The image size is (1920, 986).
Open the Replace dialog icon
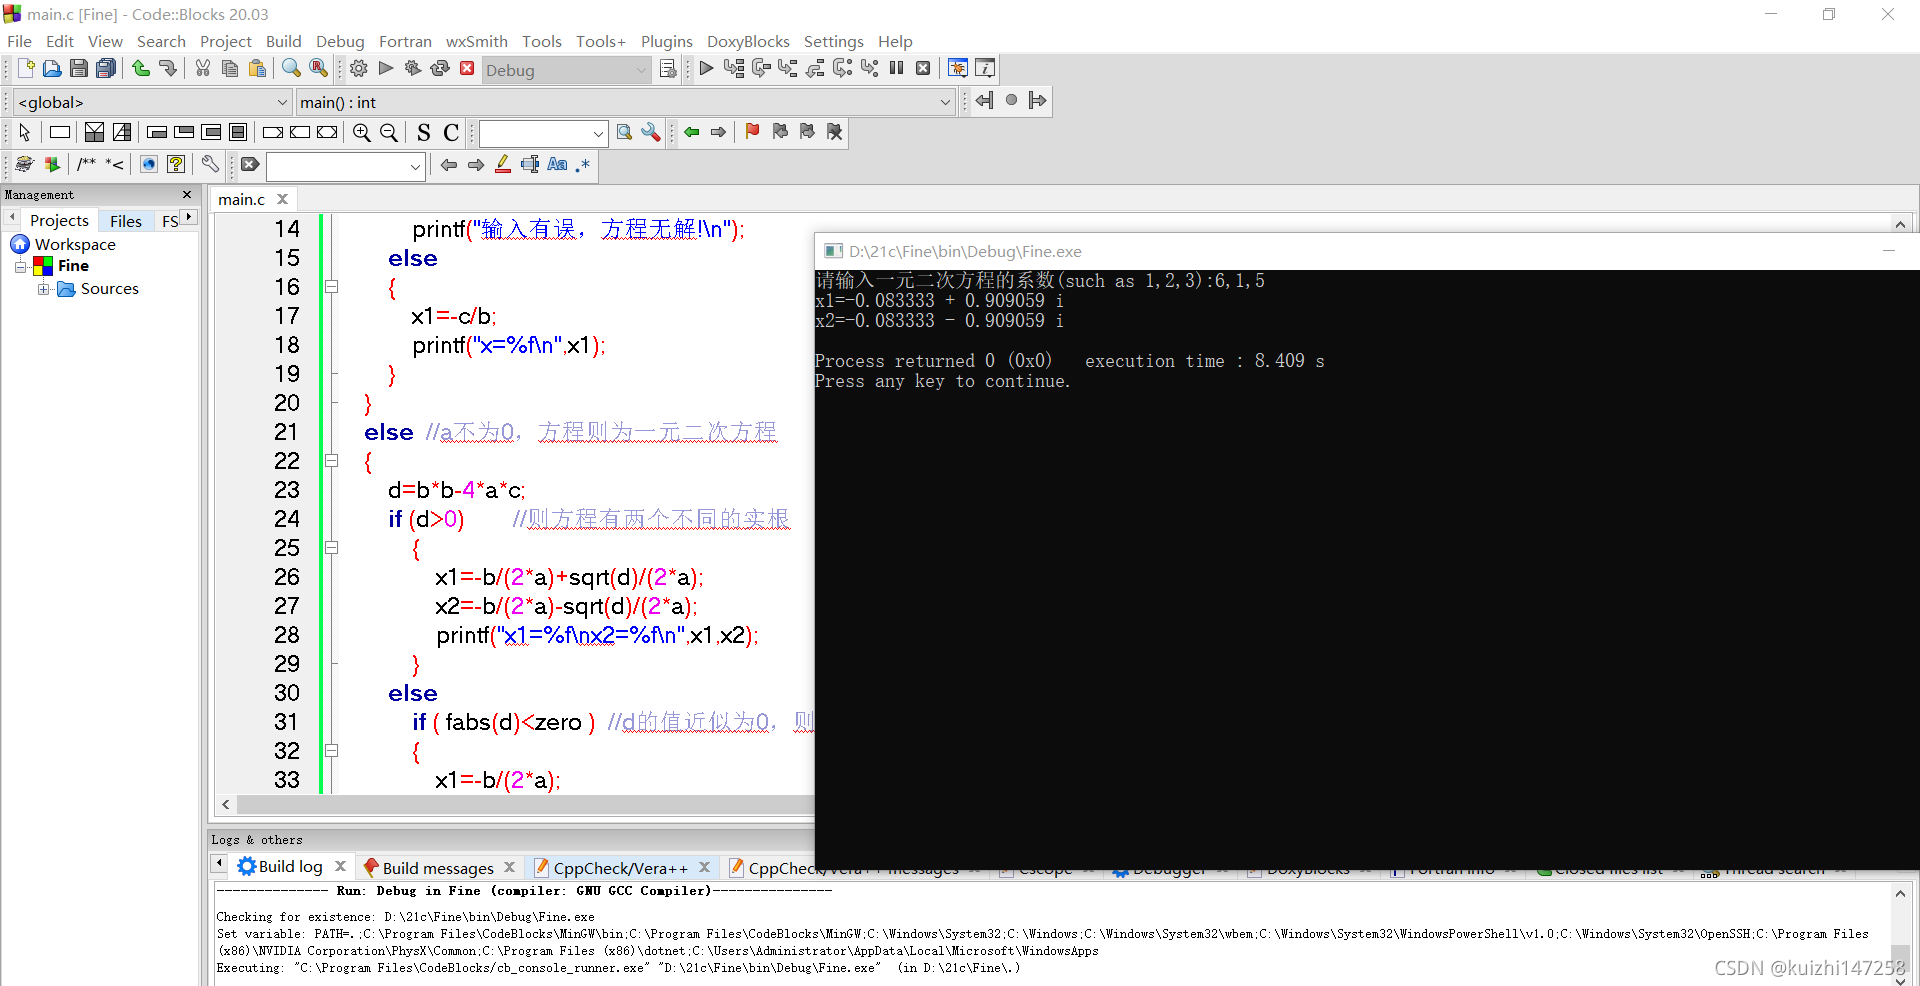tap(318, 68)
